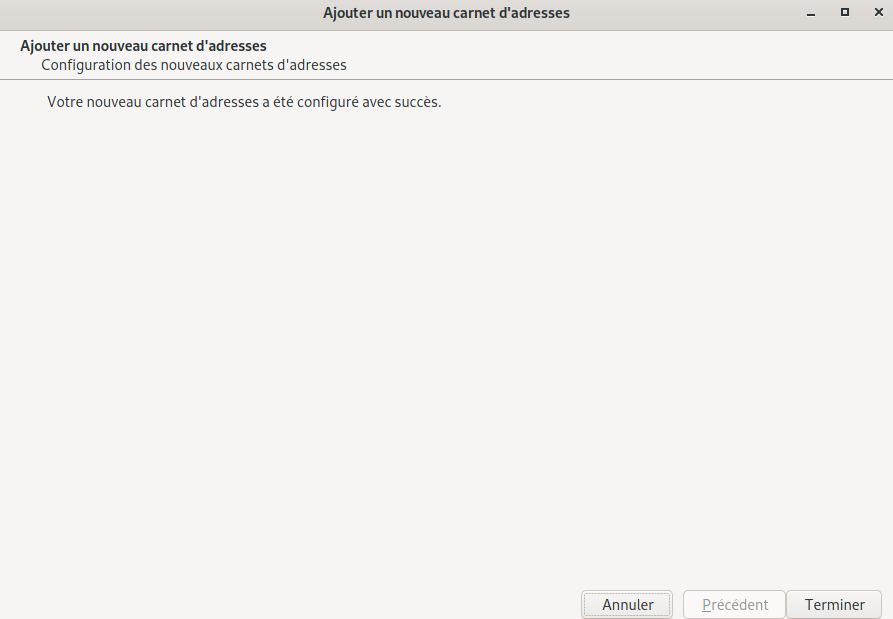This screenshot has width=893, height=619.
Task: Click the centered window title text
Action: [x=446, y=13]
